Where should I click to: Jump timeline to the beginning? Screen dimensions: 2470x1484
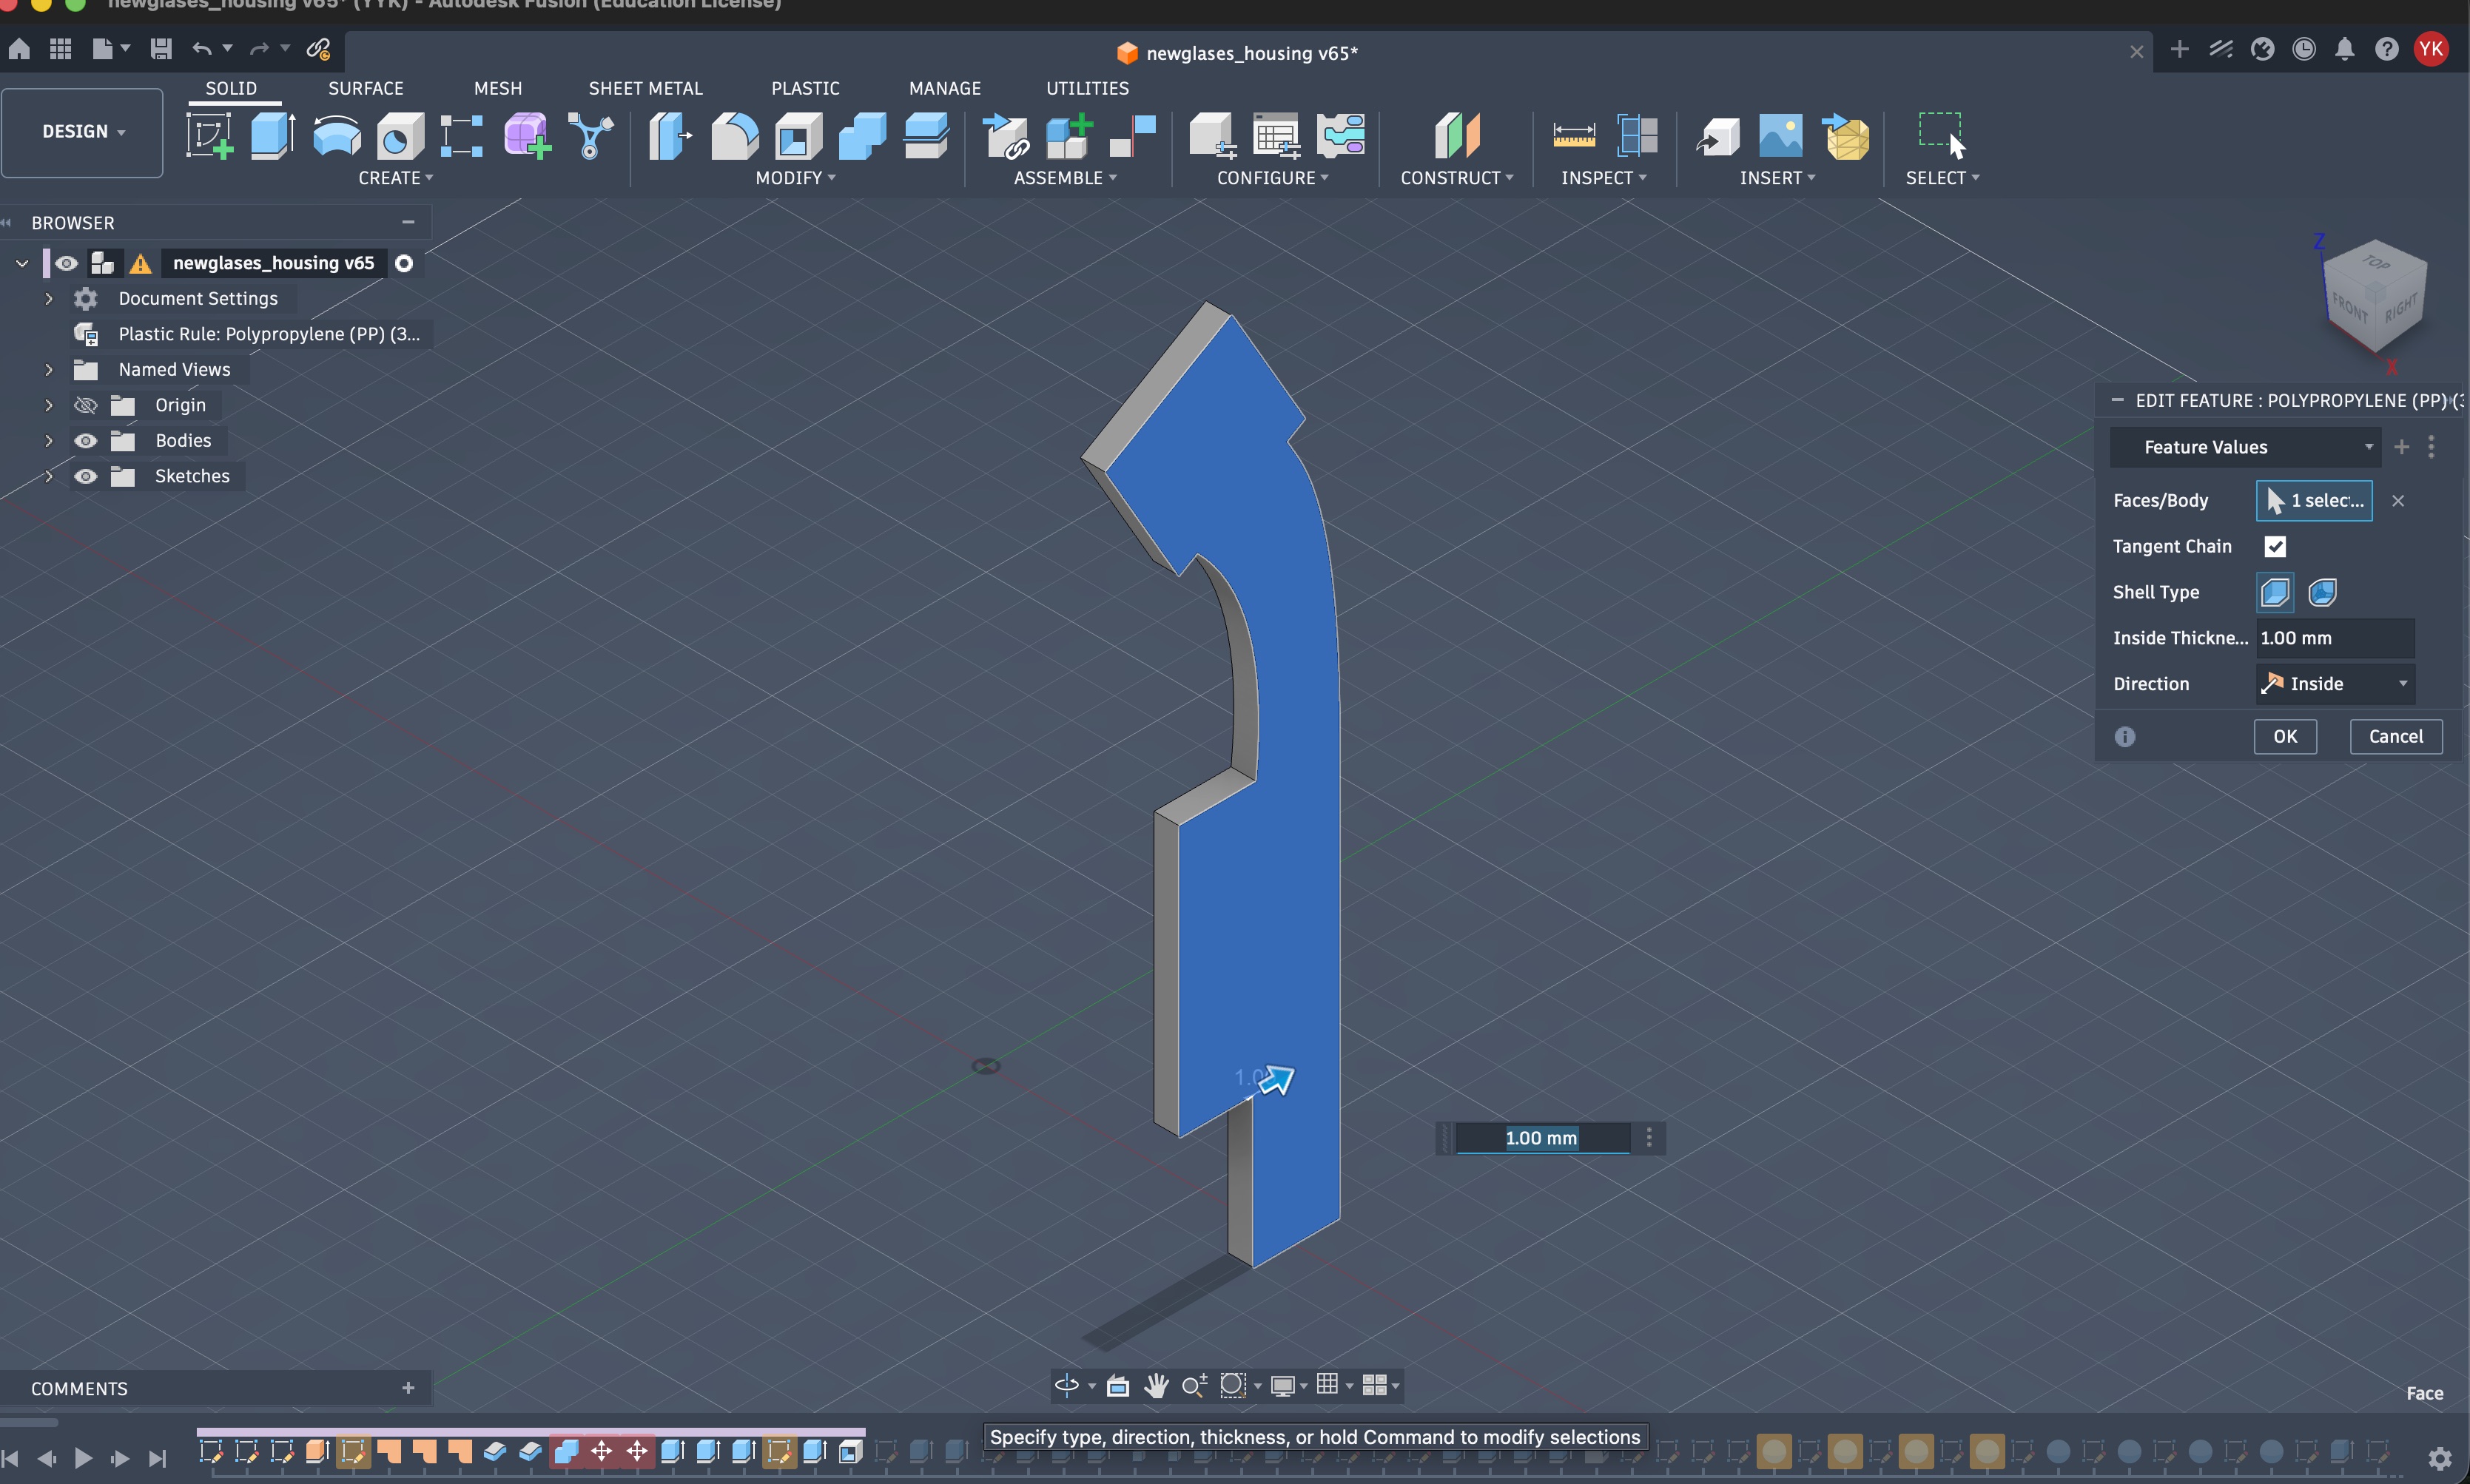pyautogui.click(x=11, y=1458)
